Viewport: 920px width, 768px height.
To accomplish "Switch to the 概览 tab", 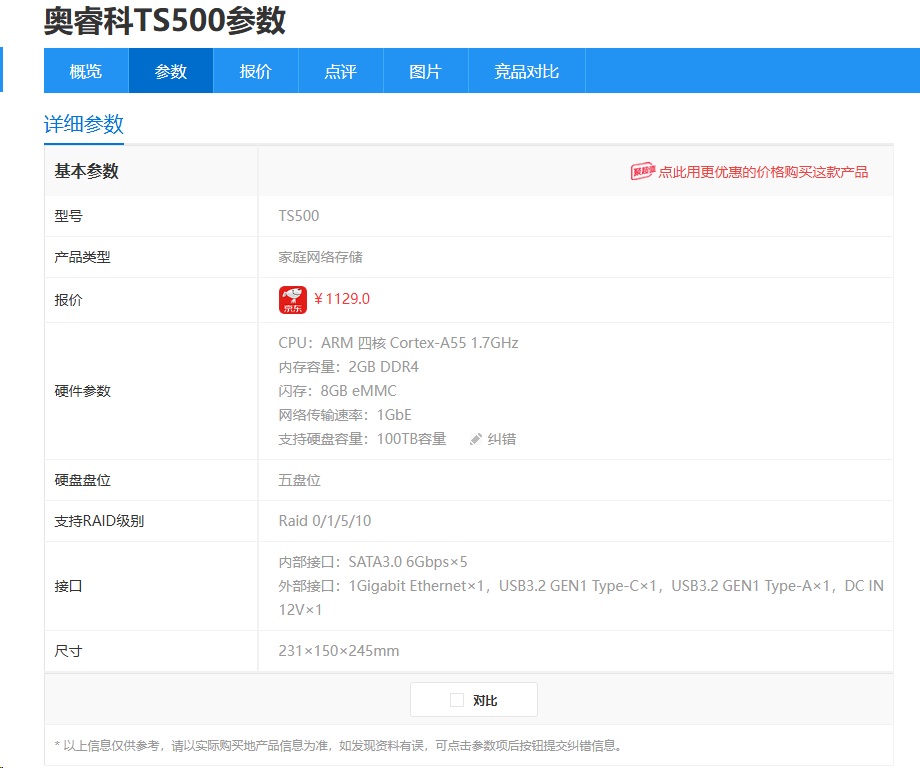I will (86, 71).
